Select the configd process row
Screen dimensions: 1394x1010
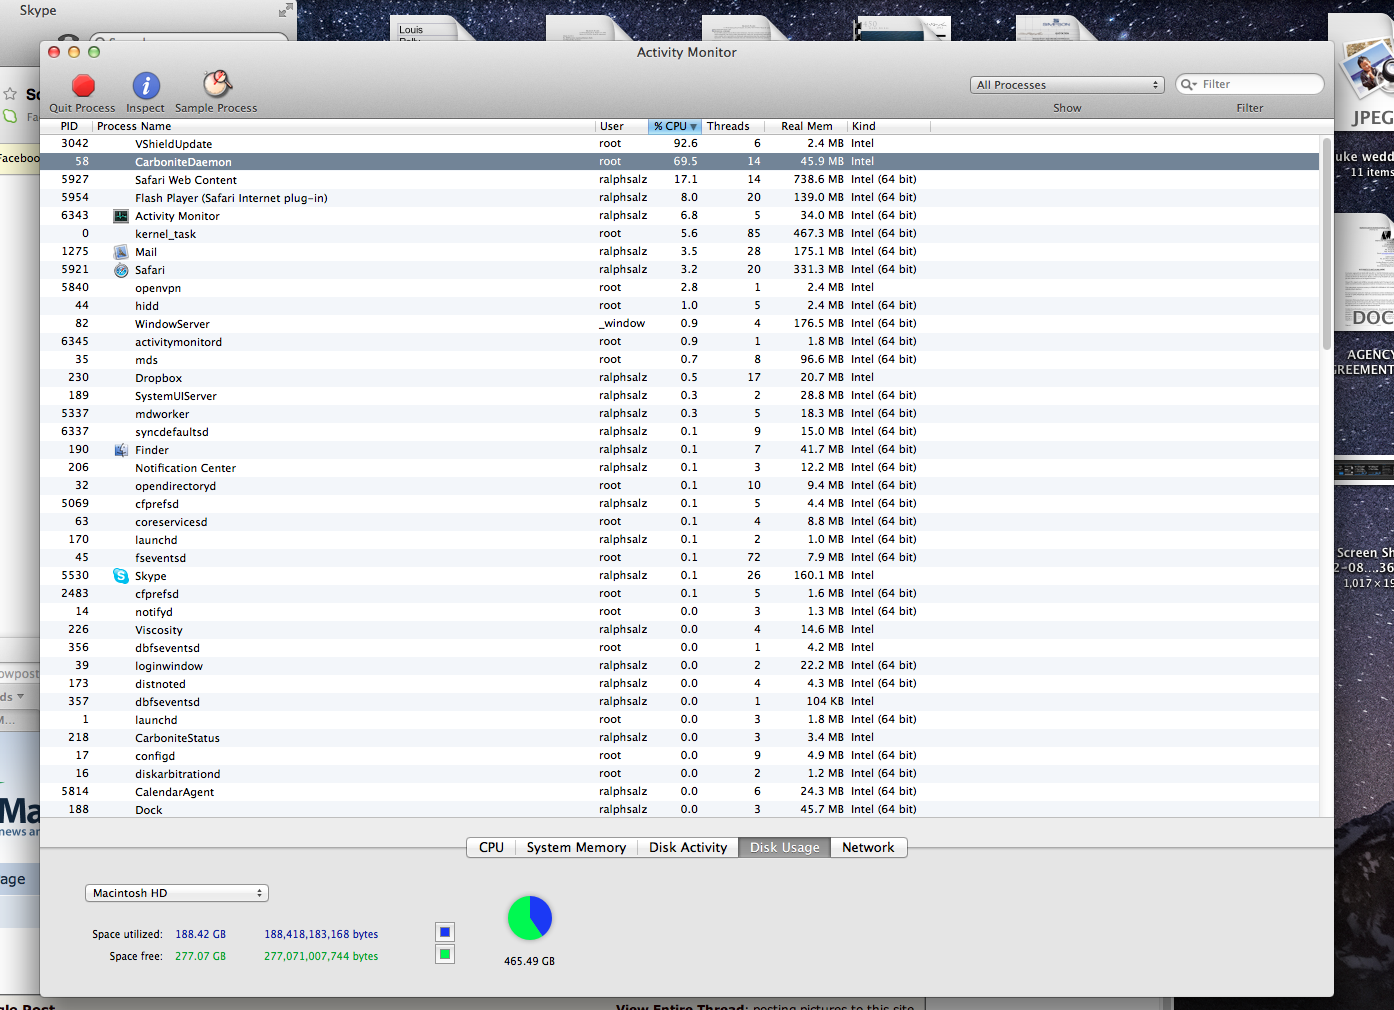[x=680, y=756]
